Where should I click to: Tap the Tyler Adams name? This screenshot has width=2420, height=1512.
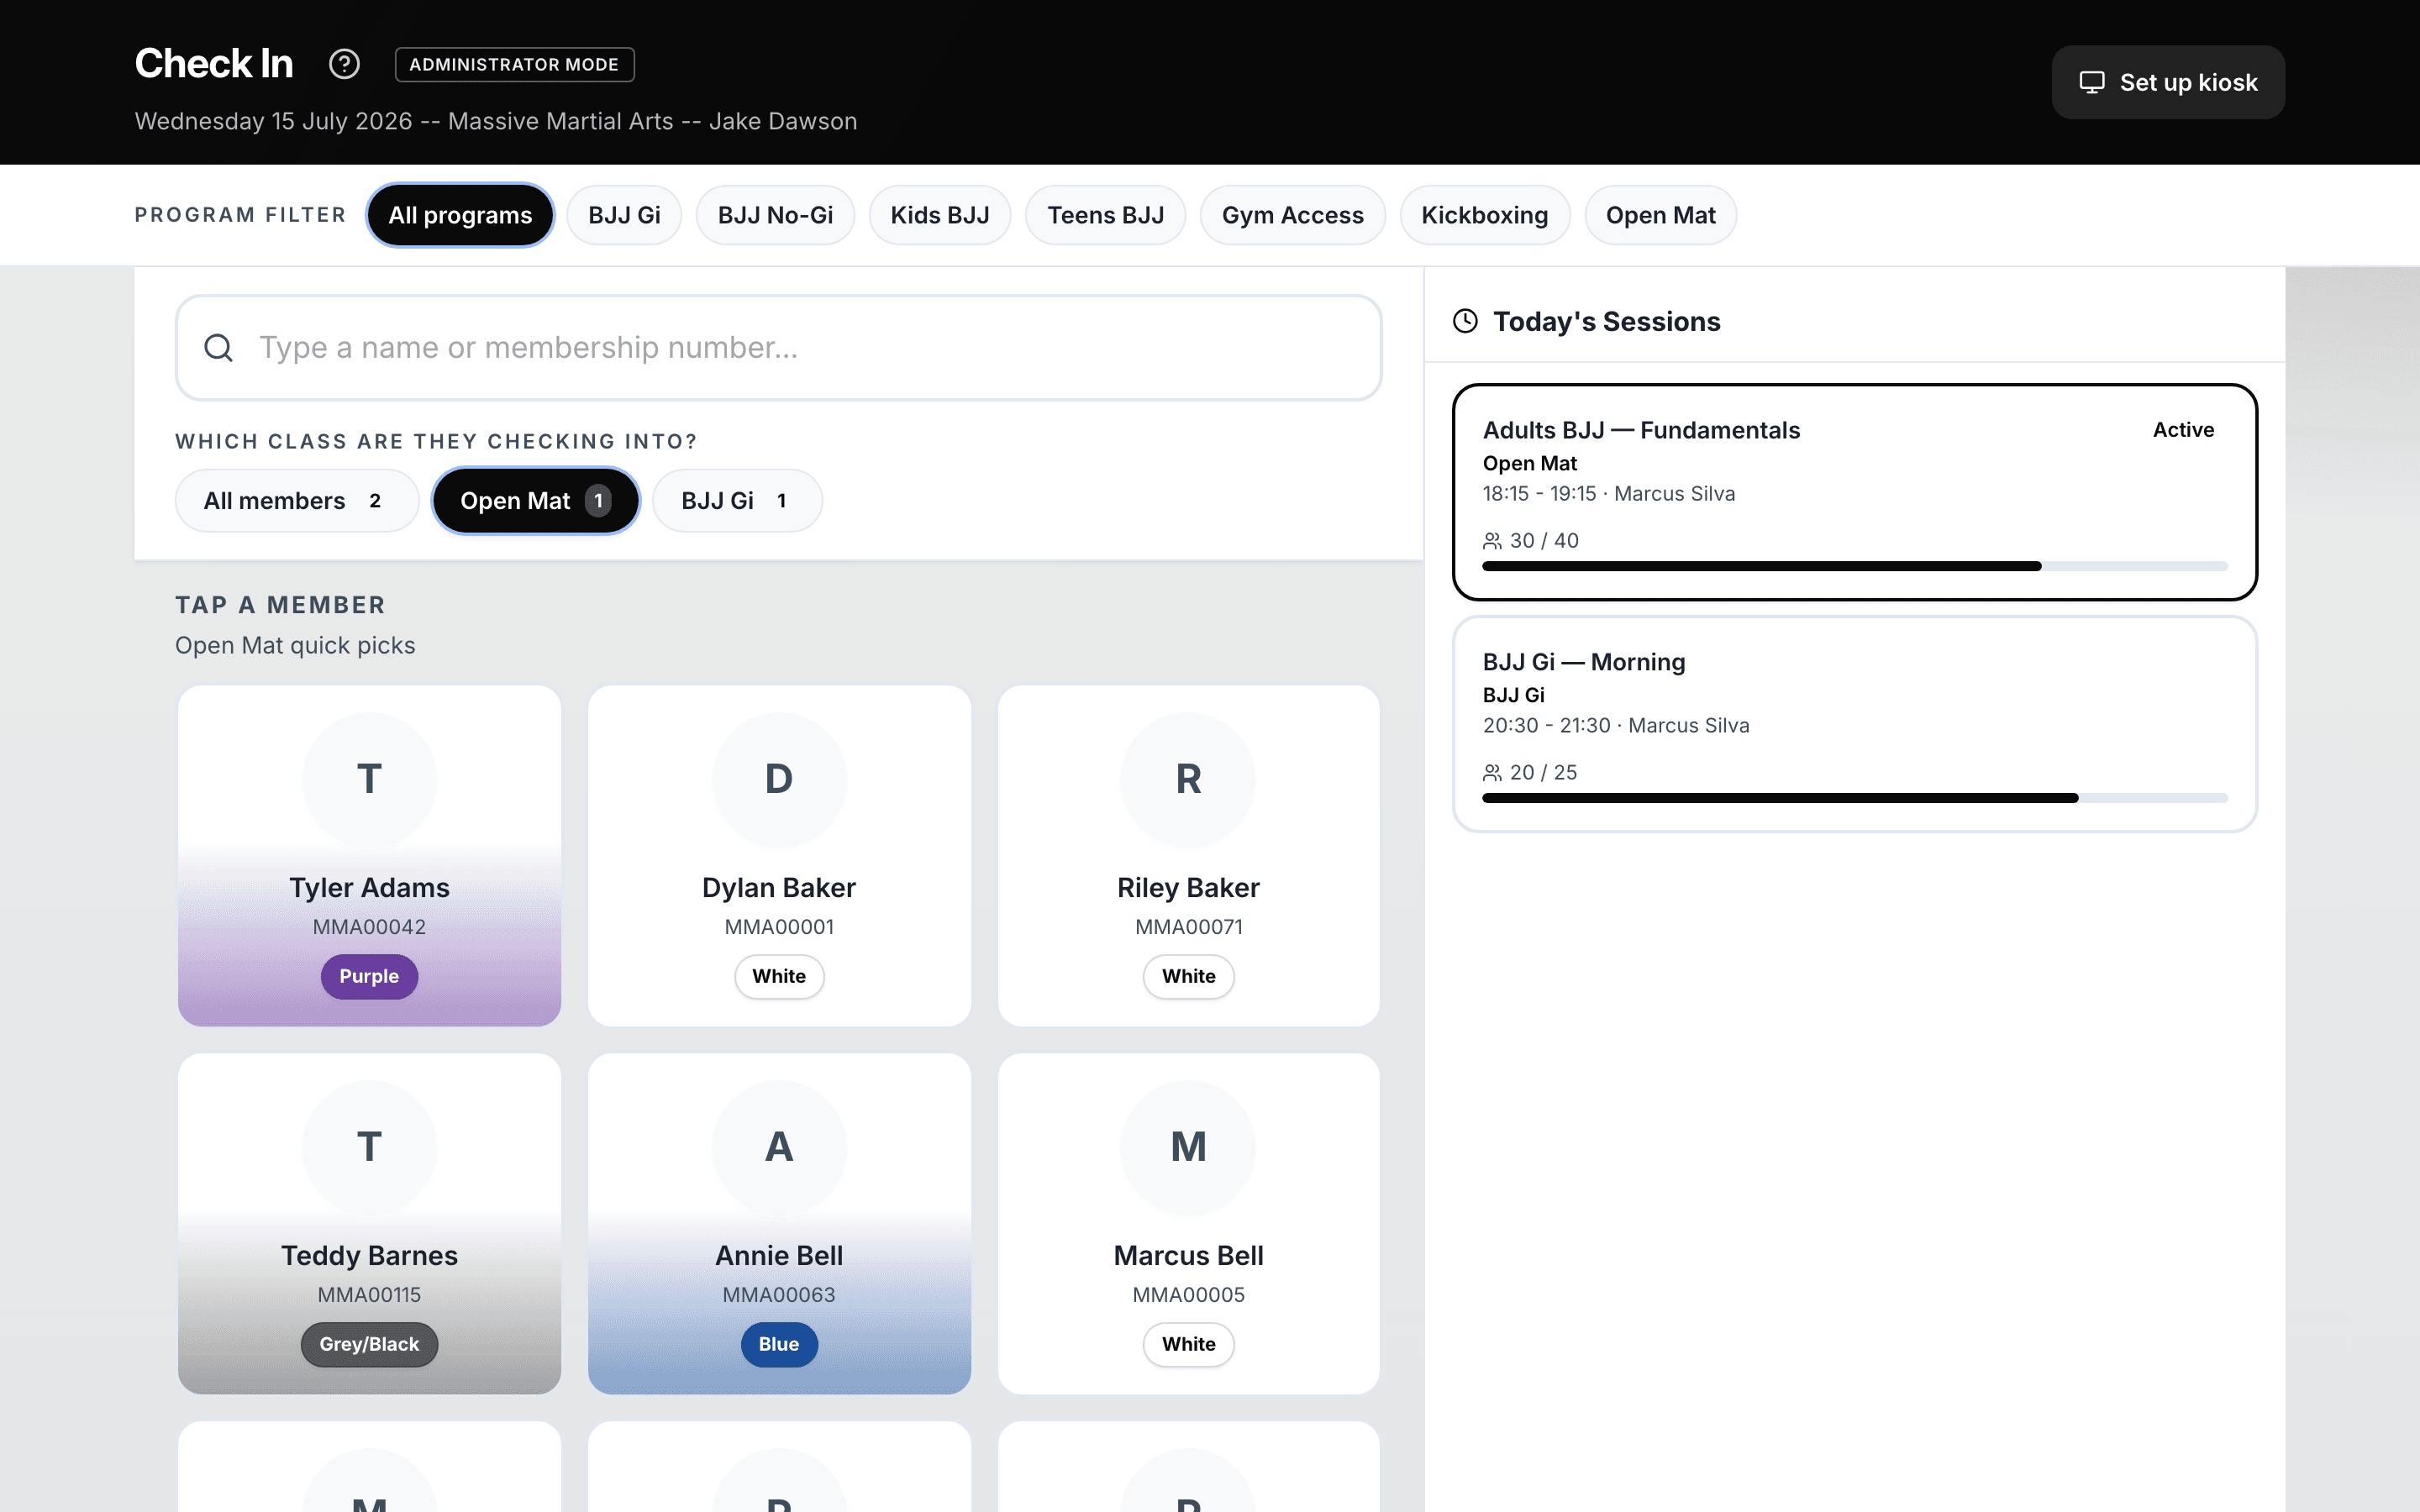[x=369, y=888]
